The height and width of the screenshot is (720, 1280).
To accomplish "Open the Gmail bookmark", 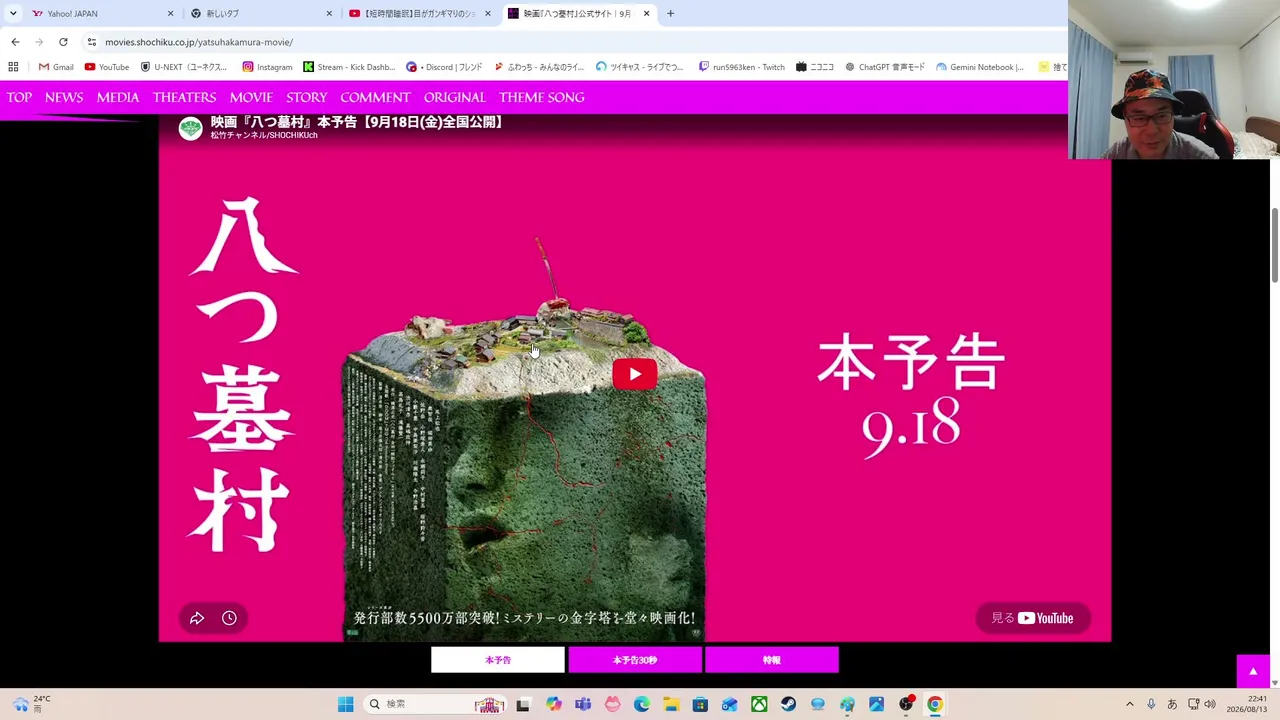I will [x=56, y=67].
